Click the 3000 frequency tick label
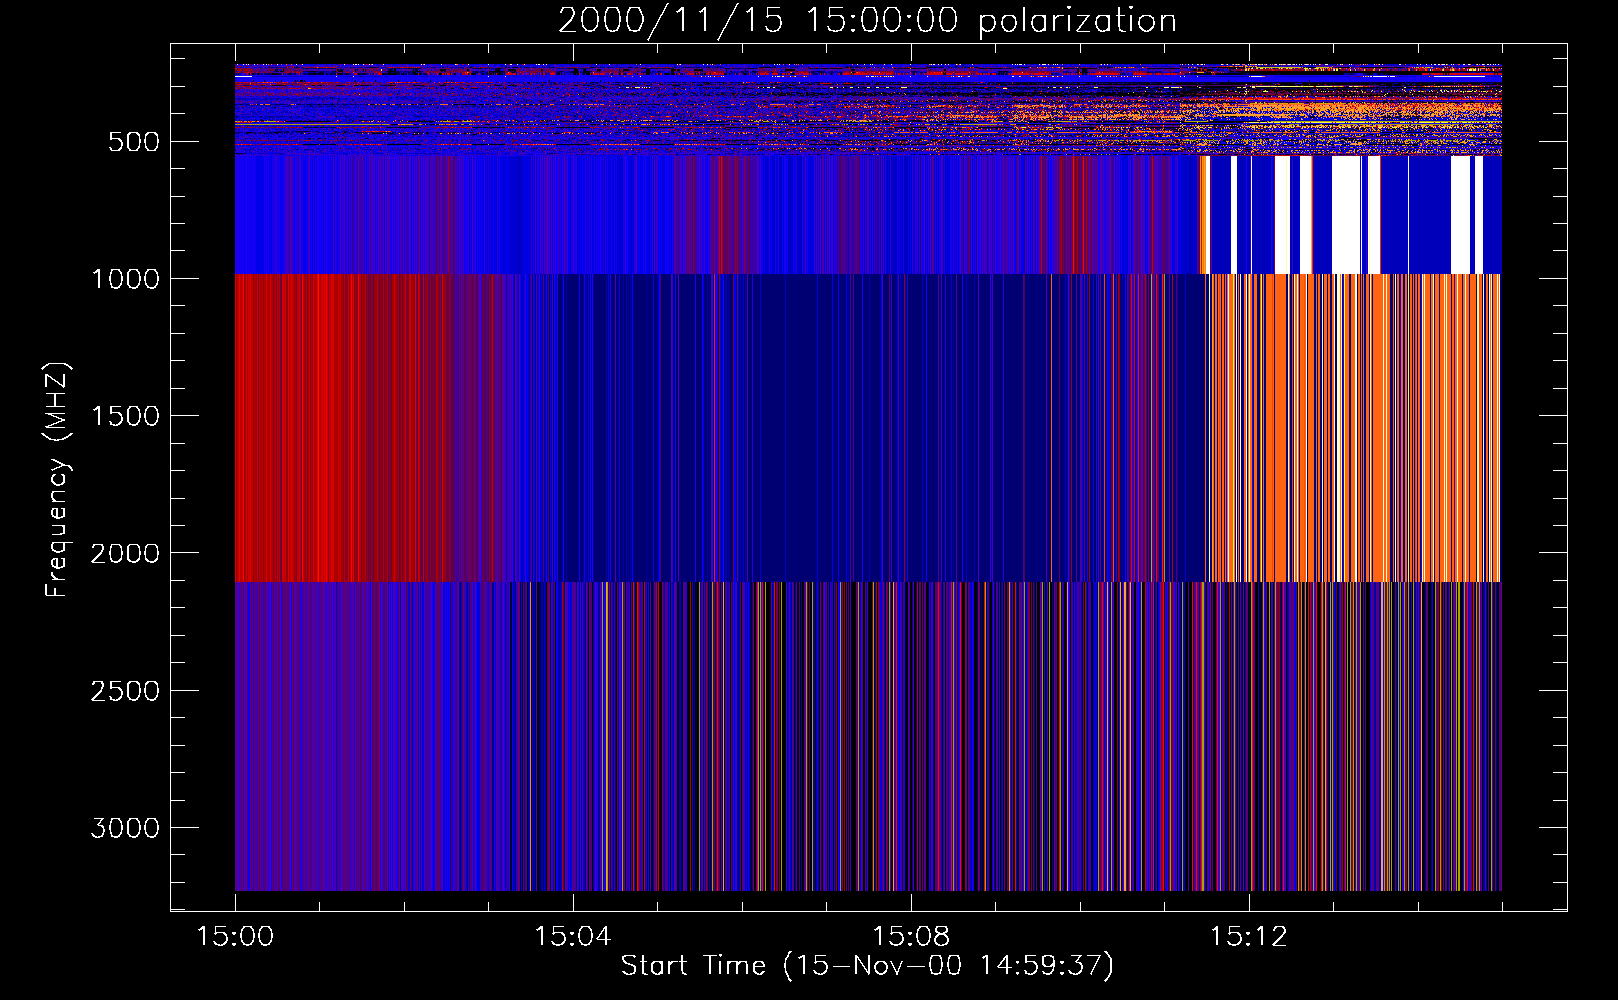 (x=125, y=828)
